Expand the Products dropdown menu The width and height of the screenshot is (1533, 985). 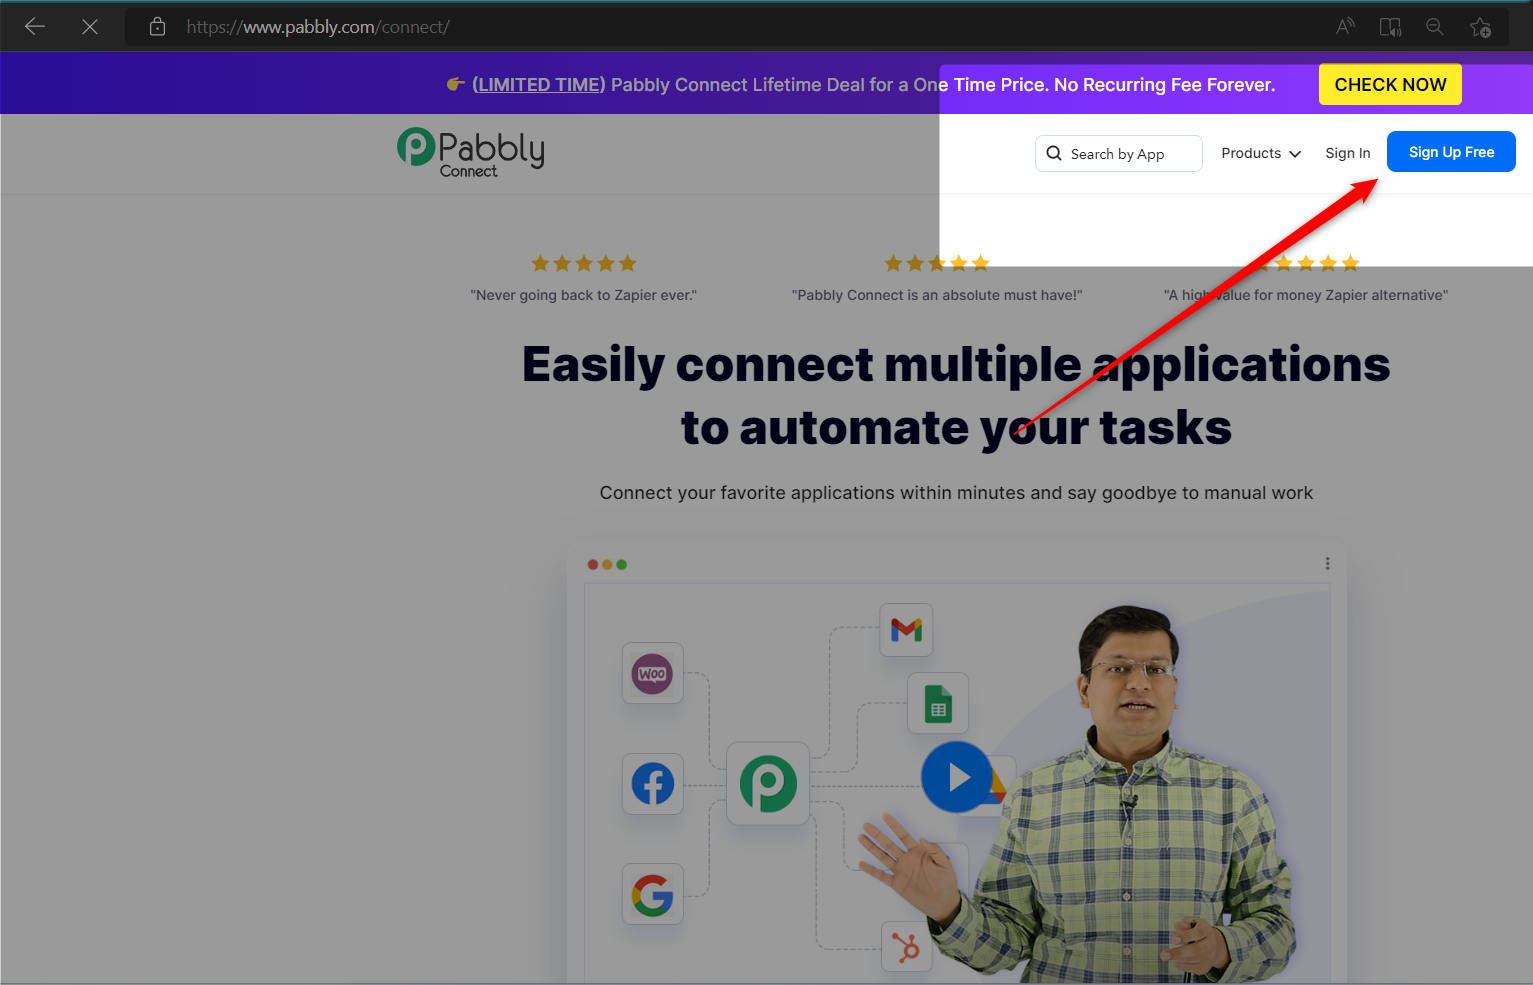(x=1261, y=153)
